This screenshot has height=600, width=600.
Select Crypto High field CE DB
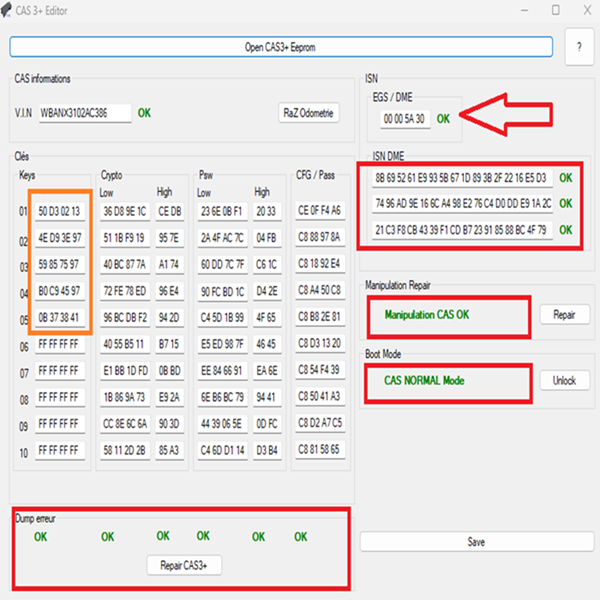pos(170,212)
